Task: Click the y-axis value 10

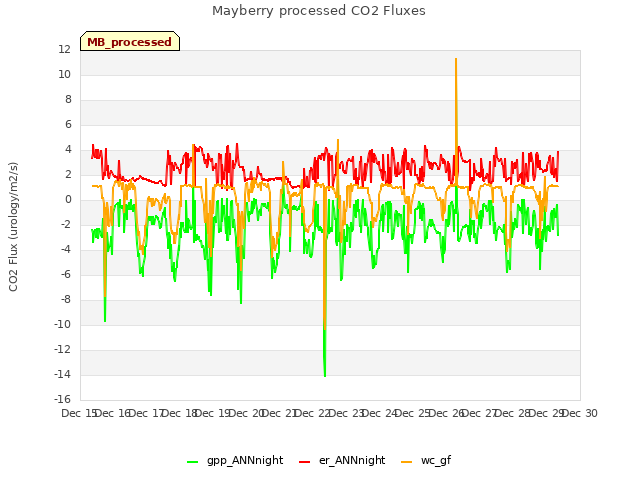Action: pos(64,74)
